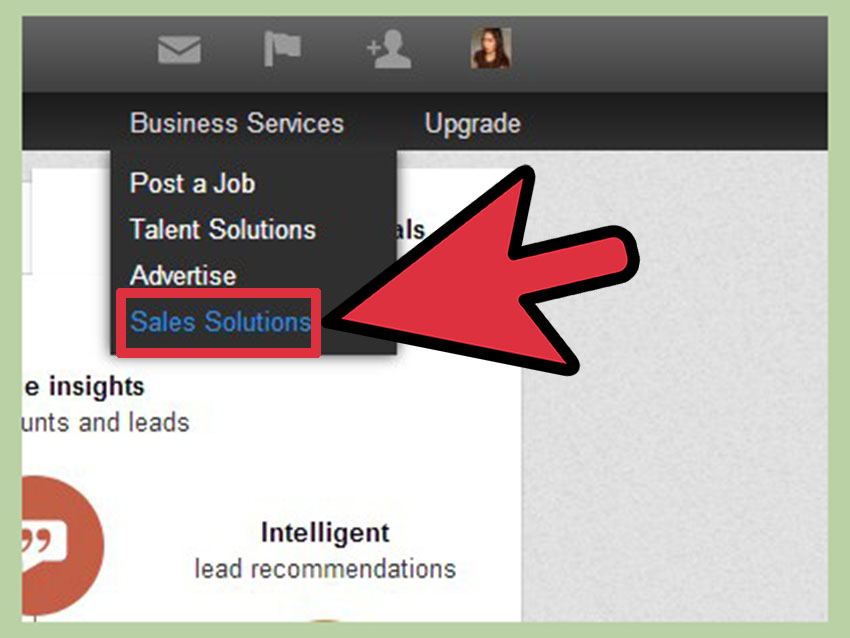Click the highlighted Sales Solutions link
The height and width of the screenshot is (638, 850).
220,321
